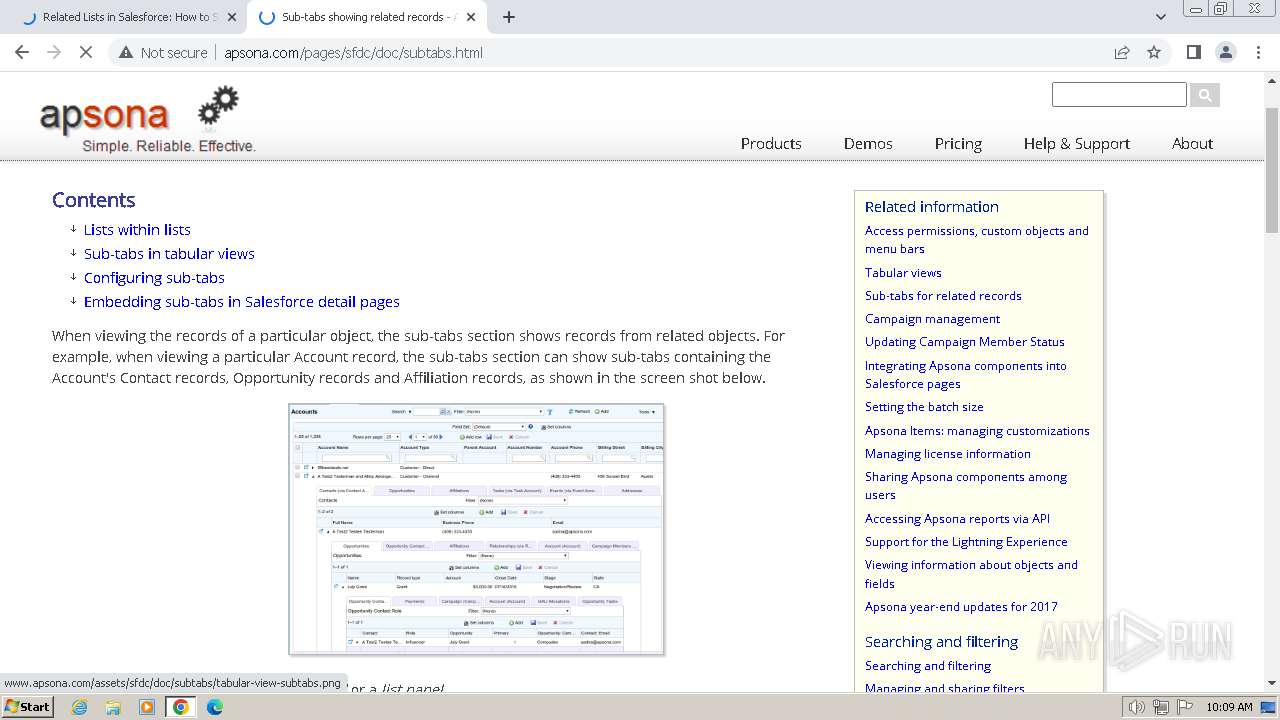Open the Tabular views link
Screen dimensions: 1280x720
[903, 272]
